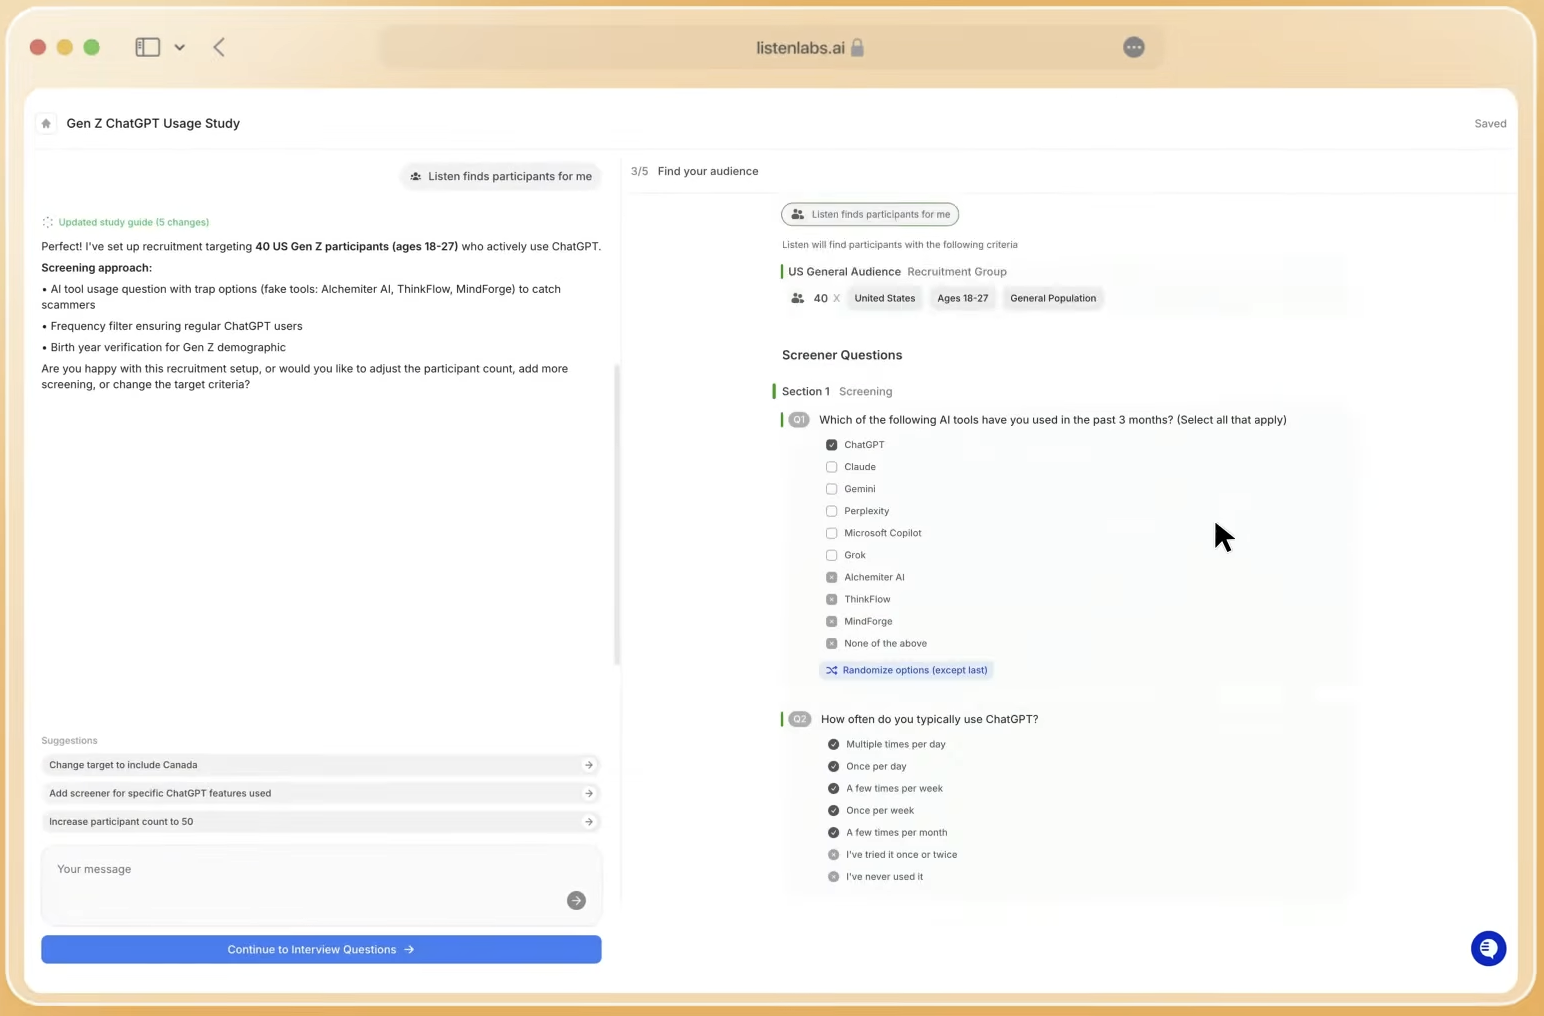This screenshot has width=1544, height=1016.
Task: Click the home icon next to the study title
Action: click(x=46, y=123)
